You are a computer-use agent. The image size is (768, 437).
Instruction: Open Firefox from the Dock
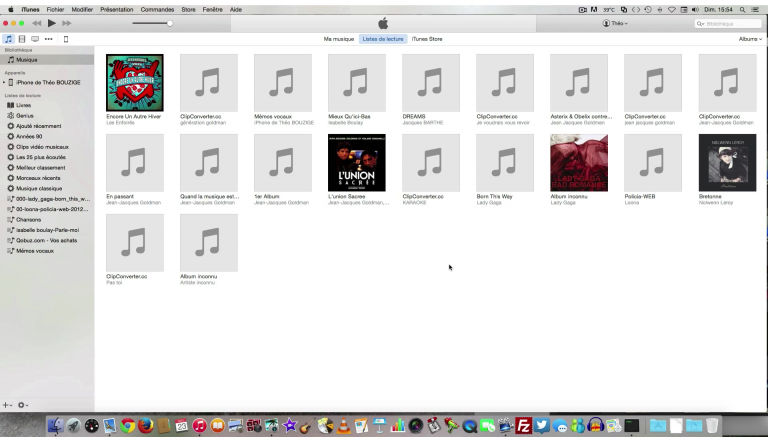click(x=145, y=425)
